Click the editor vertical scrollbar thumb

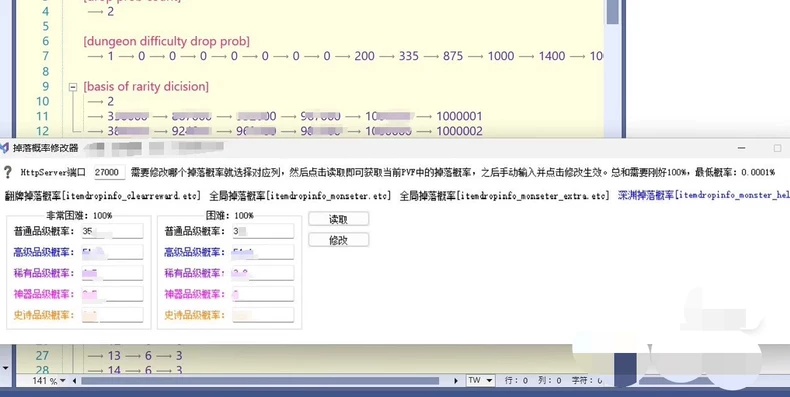point(612,12)
